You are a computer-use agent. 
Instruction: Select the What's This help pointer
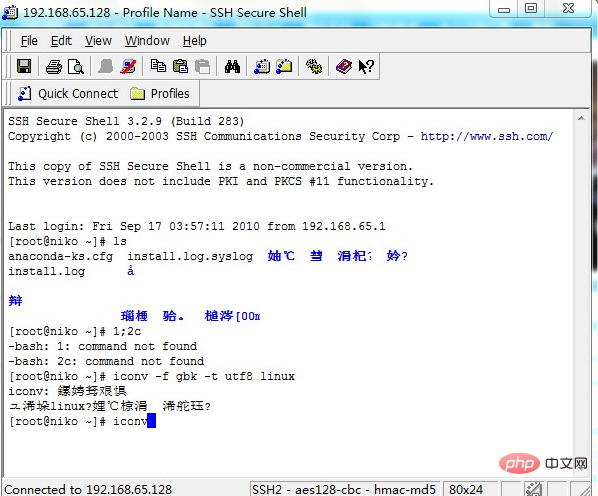click(366, 67)
